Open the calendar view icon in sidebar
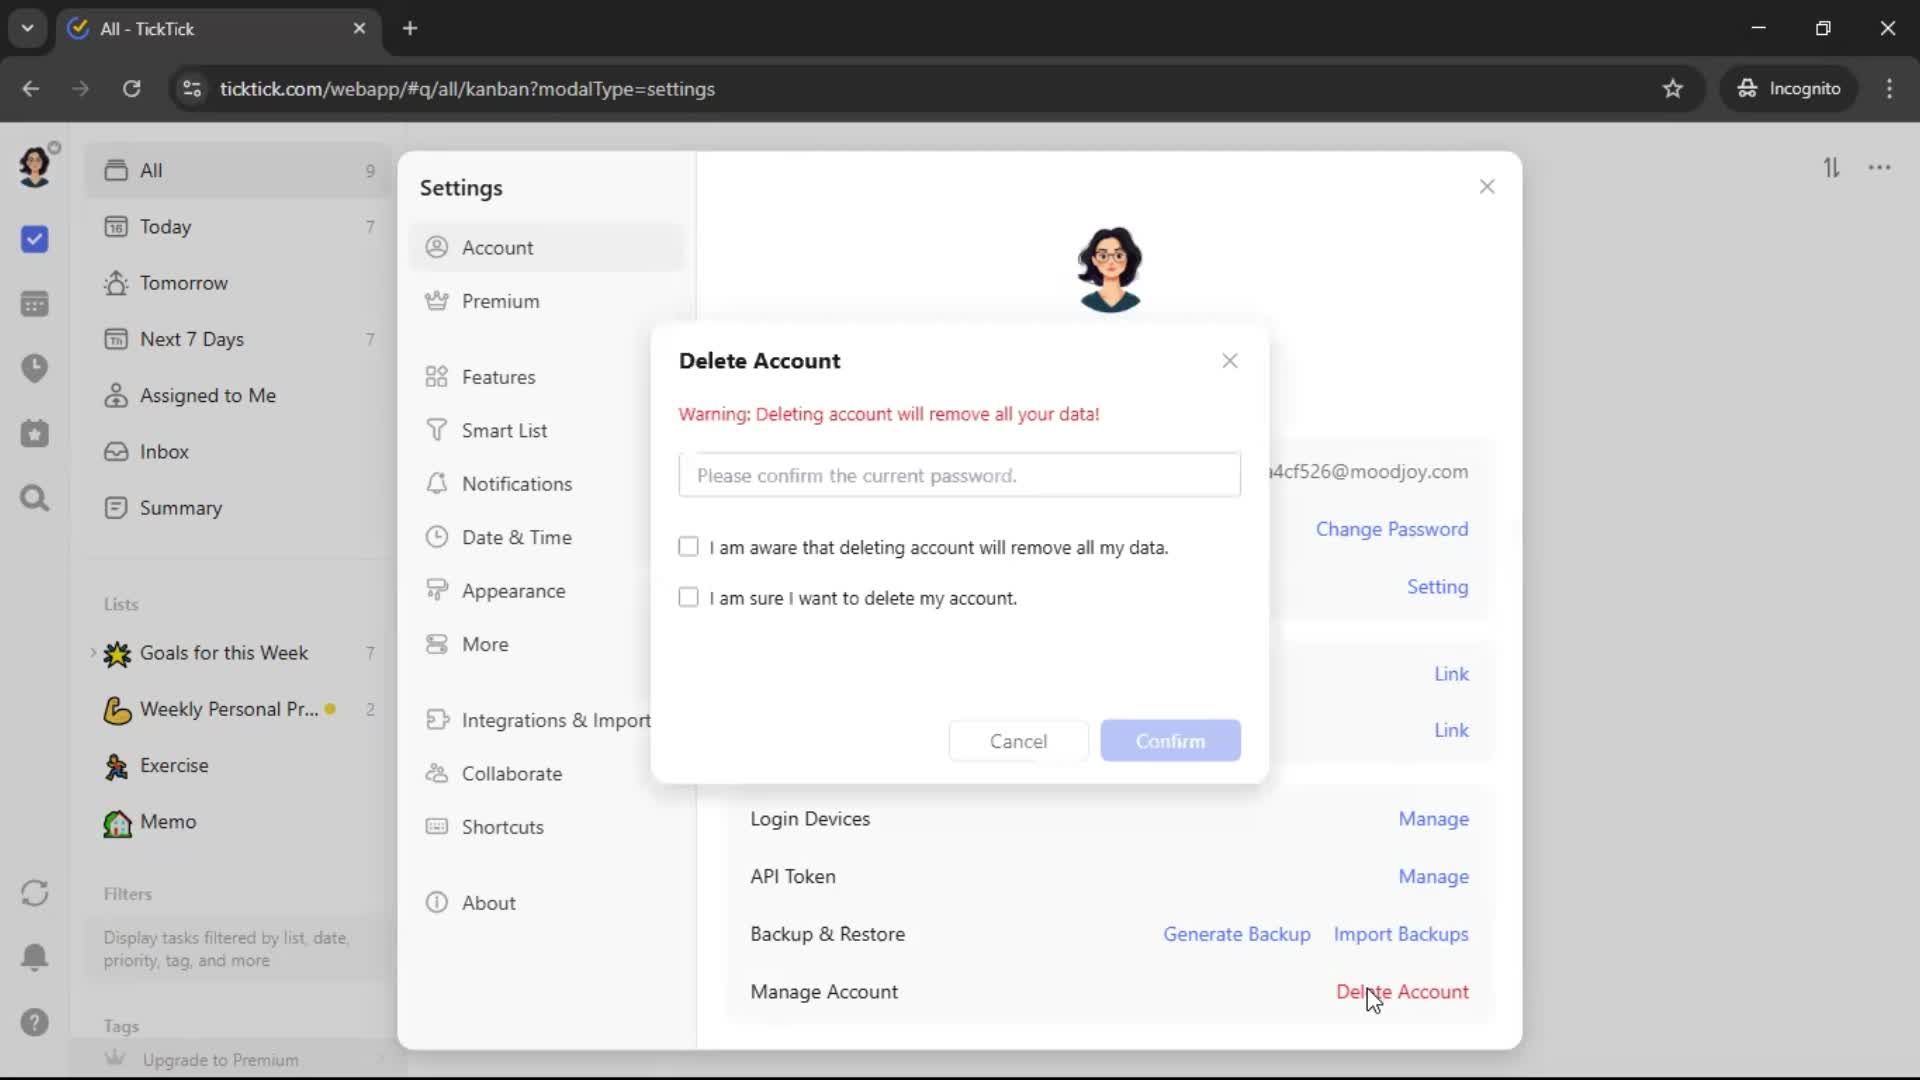The height and width of the screenshot is (1080, 1920). point(35,304)
